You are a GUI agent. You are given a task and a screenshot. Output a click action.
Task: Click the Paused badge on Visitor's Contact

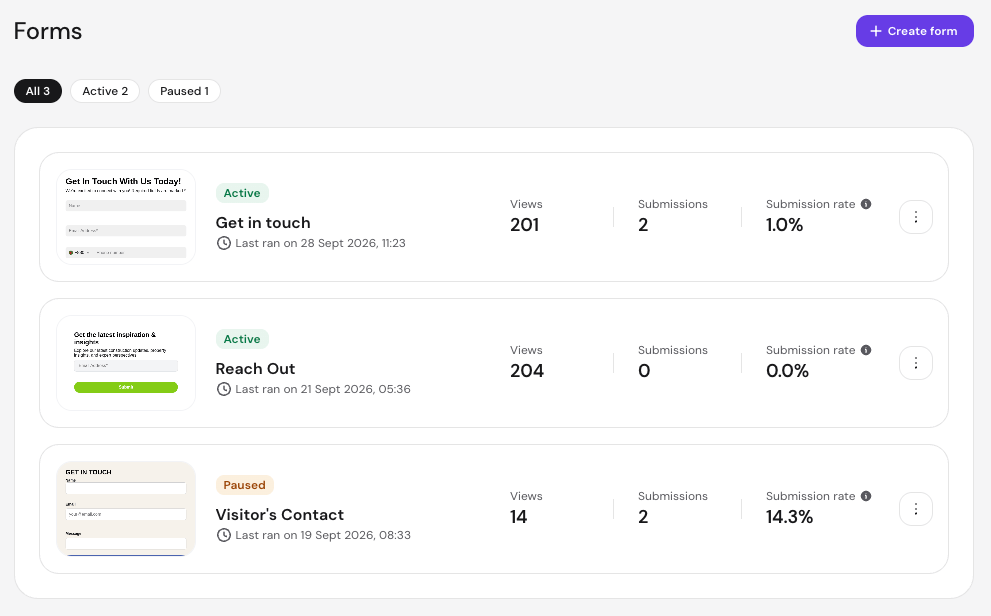245,485
